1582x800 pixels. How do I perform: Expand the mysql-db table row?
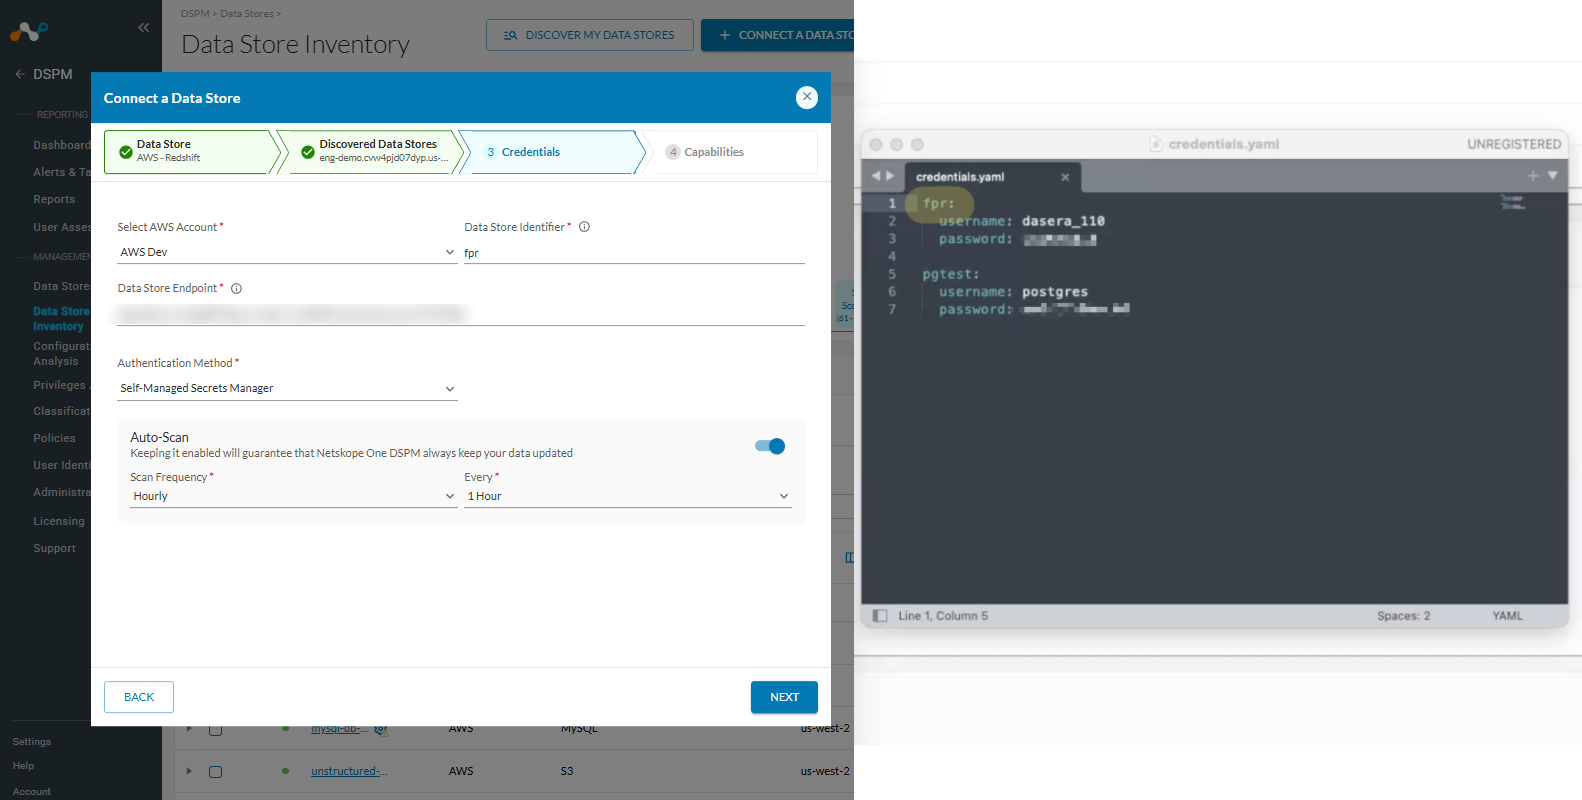[x=189, y=729]
